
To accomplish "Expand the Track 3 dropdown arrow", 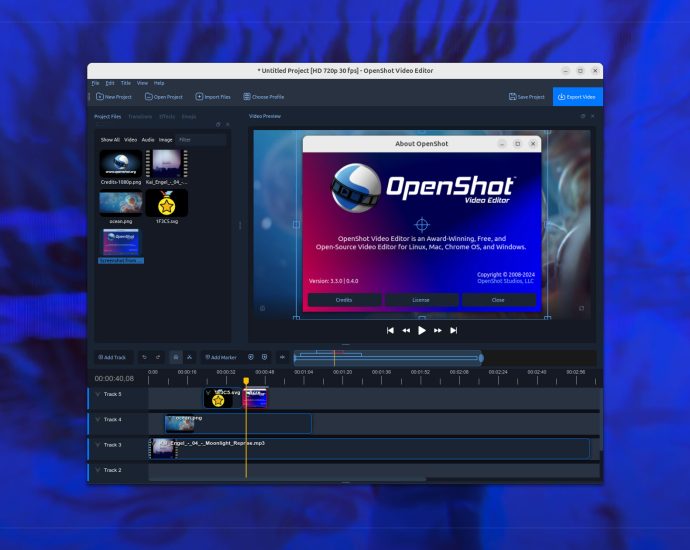I will 98,445.
